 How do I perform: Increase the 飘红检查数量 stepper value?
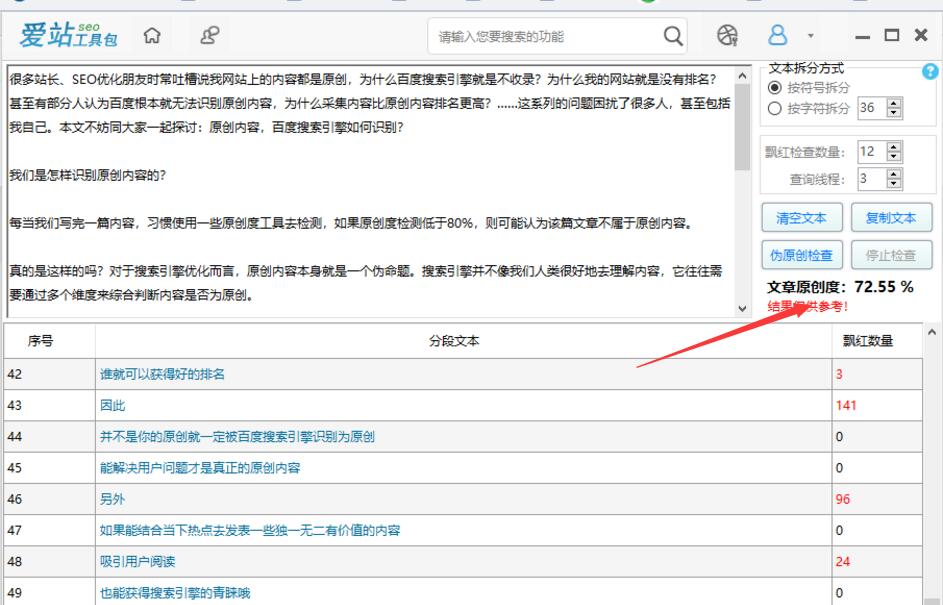(x=895, y=148)
